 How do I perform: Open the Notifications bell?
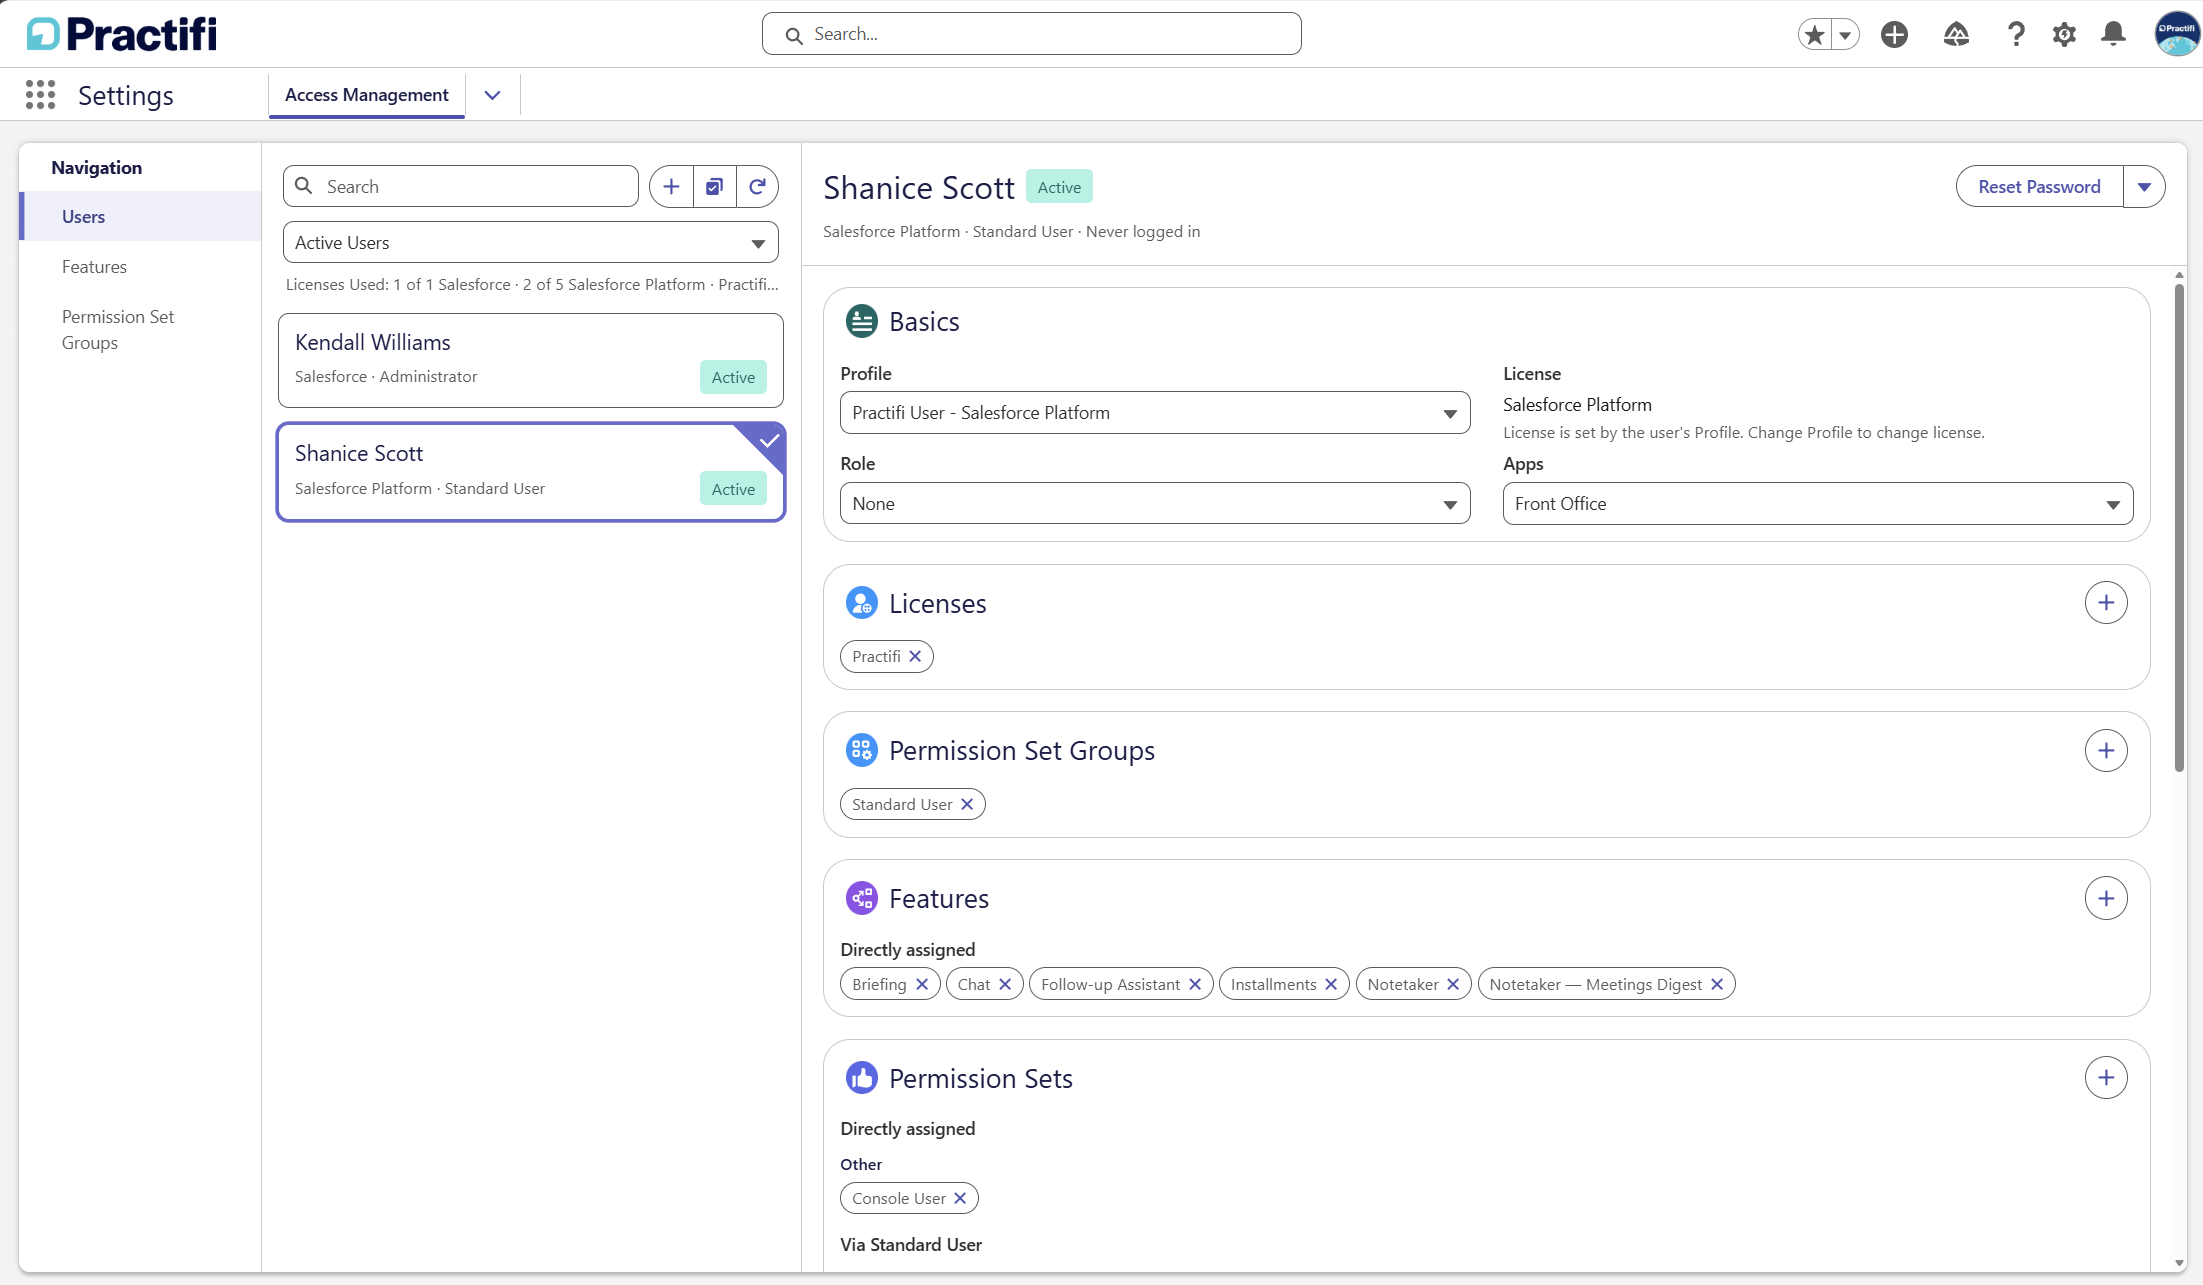pos(2113,35)
